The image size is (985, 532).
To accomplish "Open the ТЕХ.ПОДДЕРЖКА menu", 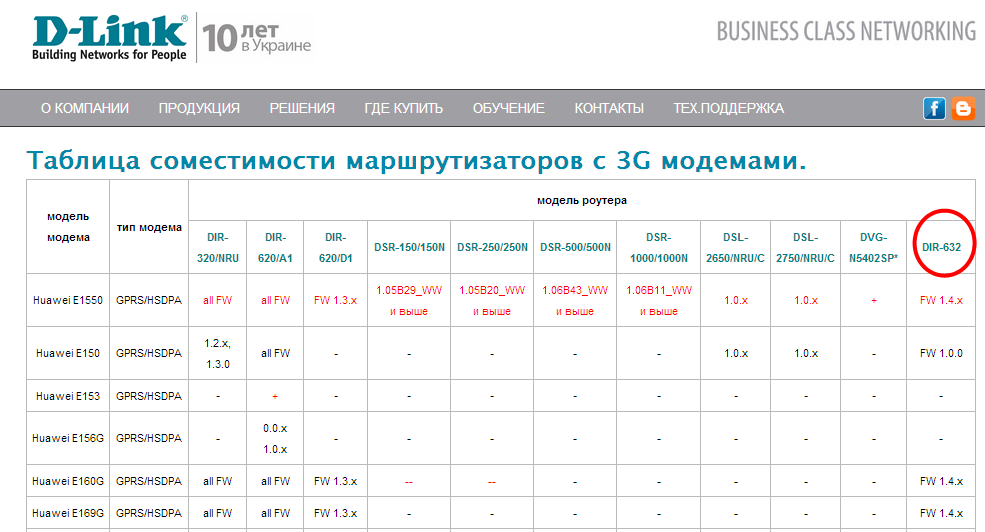I will (x=729, y=109).
